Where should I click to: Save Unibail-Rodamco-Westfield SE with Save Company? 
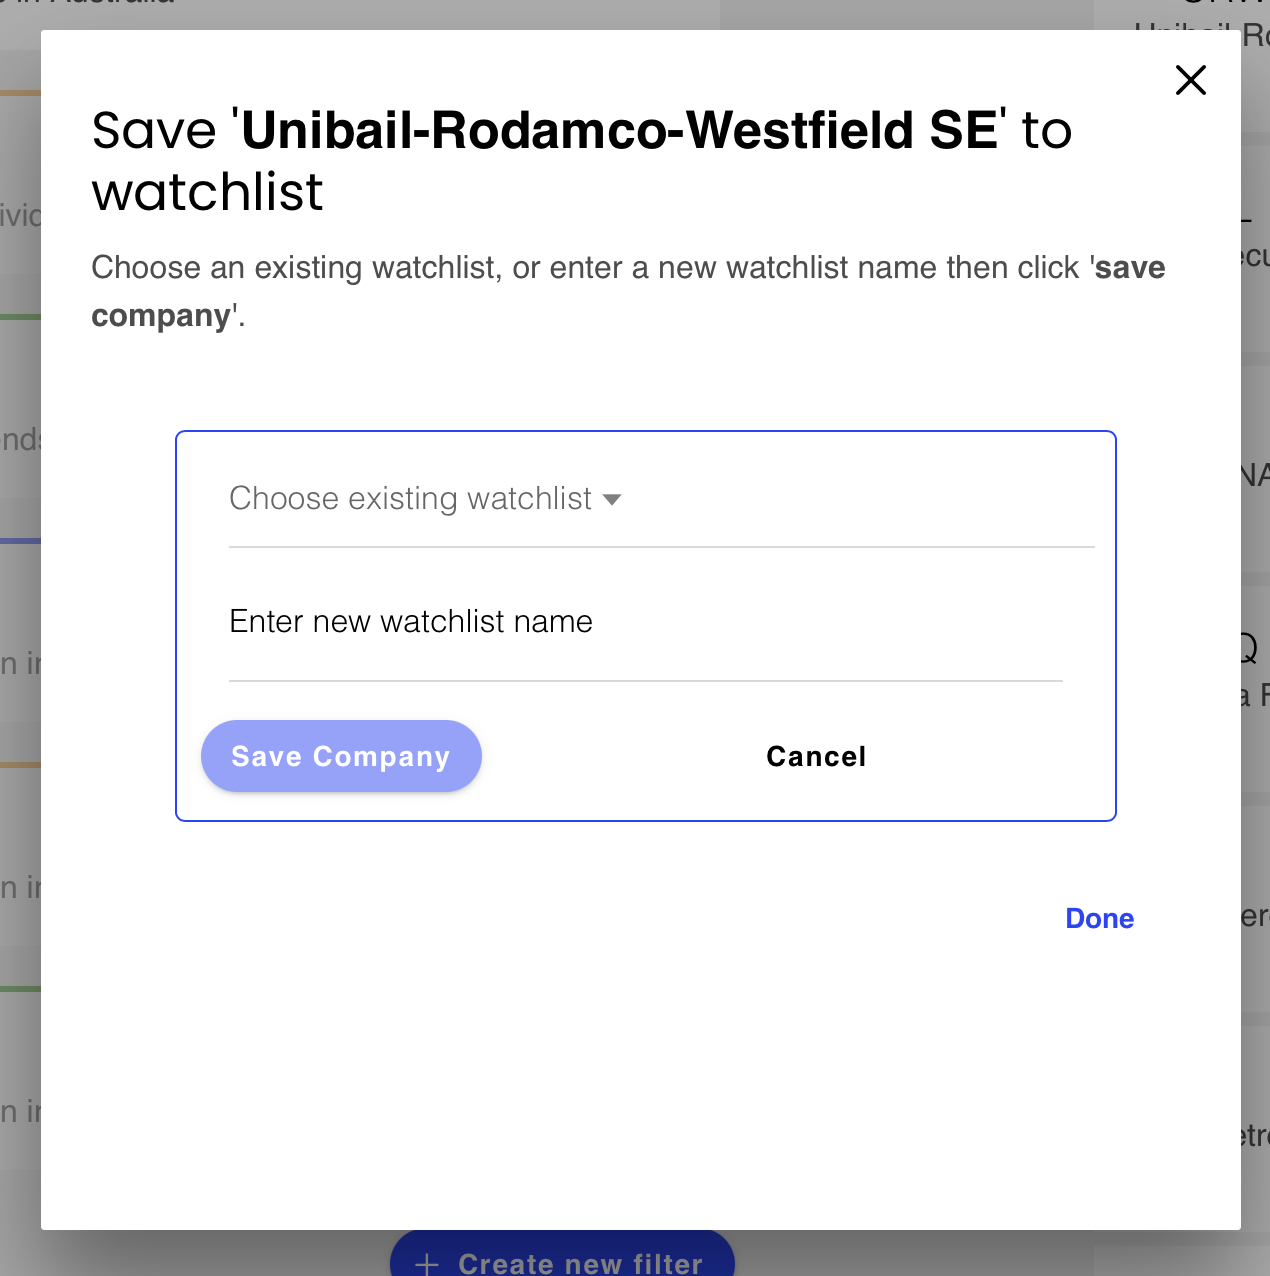(x=341, y=756)
